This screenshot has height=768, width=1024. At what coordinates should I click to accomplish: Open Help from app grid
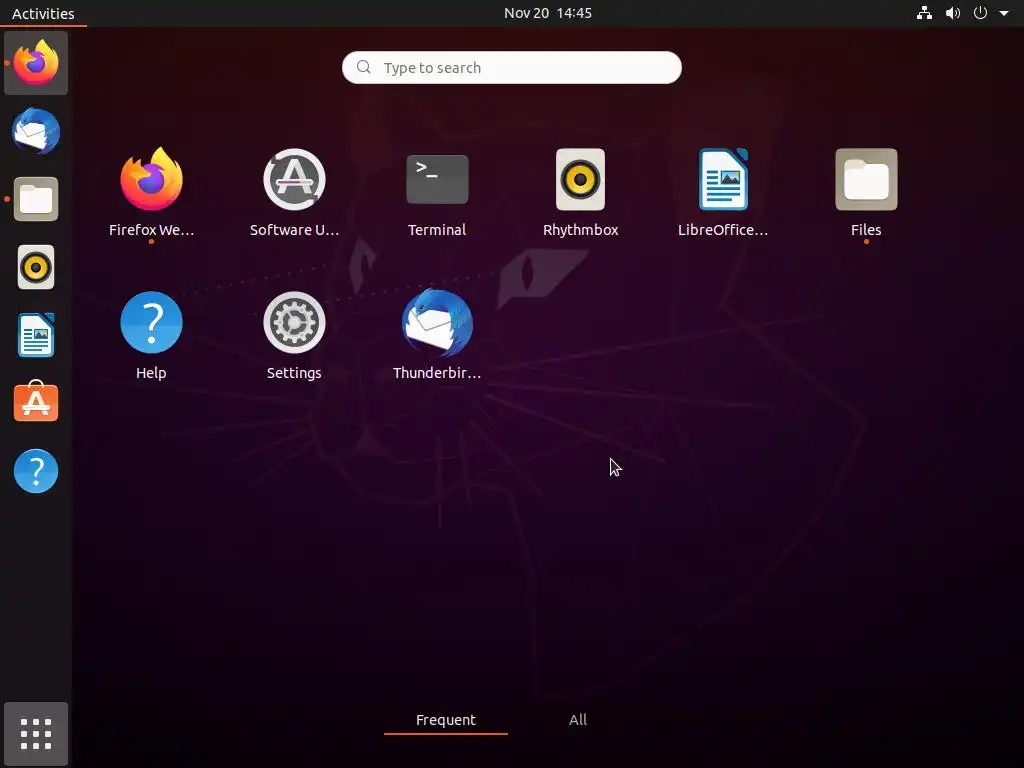point(151,336)
